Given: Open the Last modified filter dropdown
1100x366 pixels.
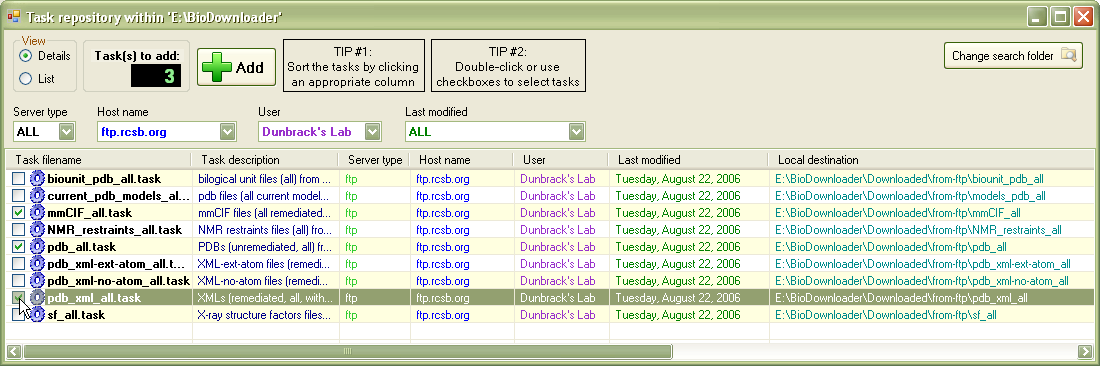Looking at the screenshot, I should pos(577,131).
